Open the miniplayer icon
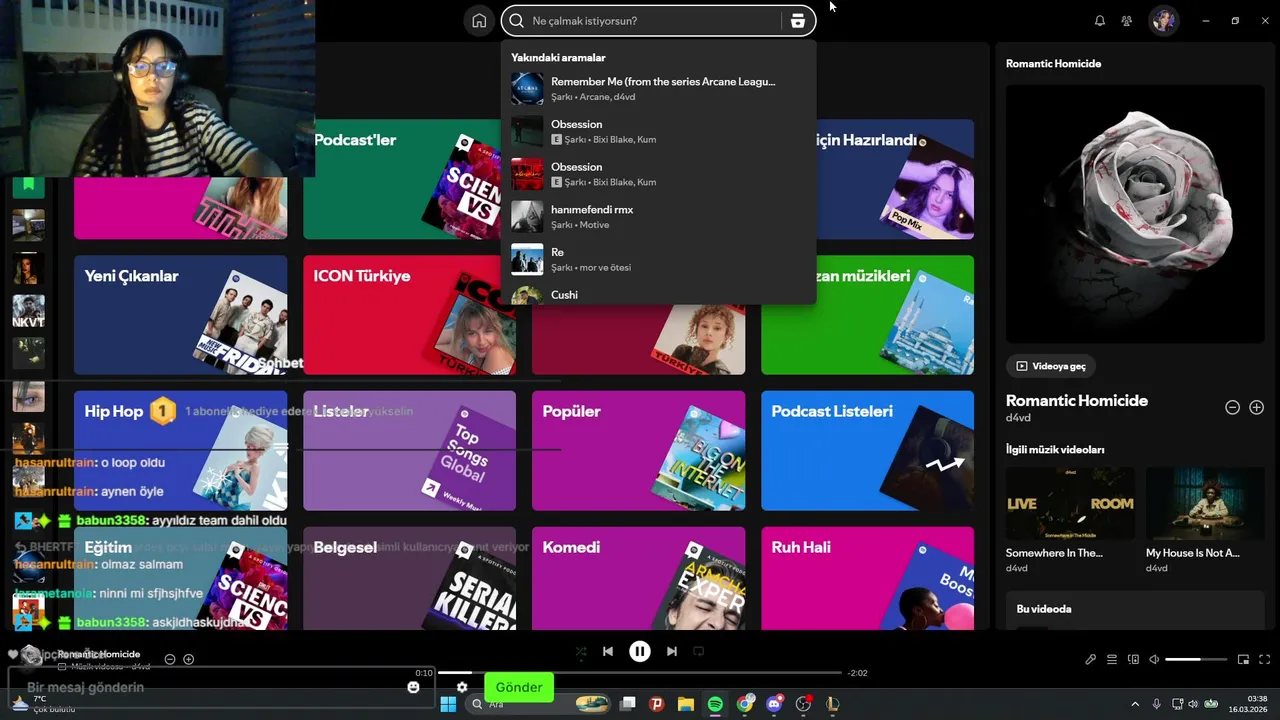Viewport: 1280px width, 720px height. pyautogui.click(x=1243, y=659)
